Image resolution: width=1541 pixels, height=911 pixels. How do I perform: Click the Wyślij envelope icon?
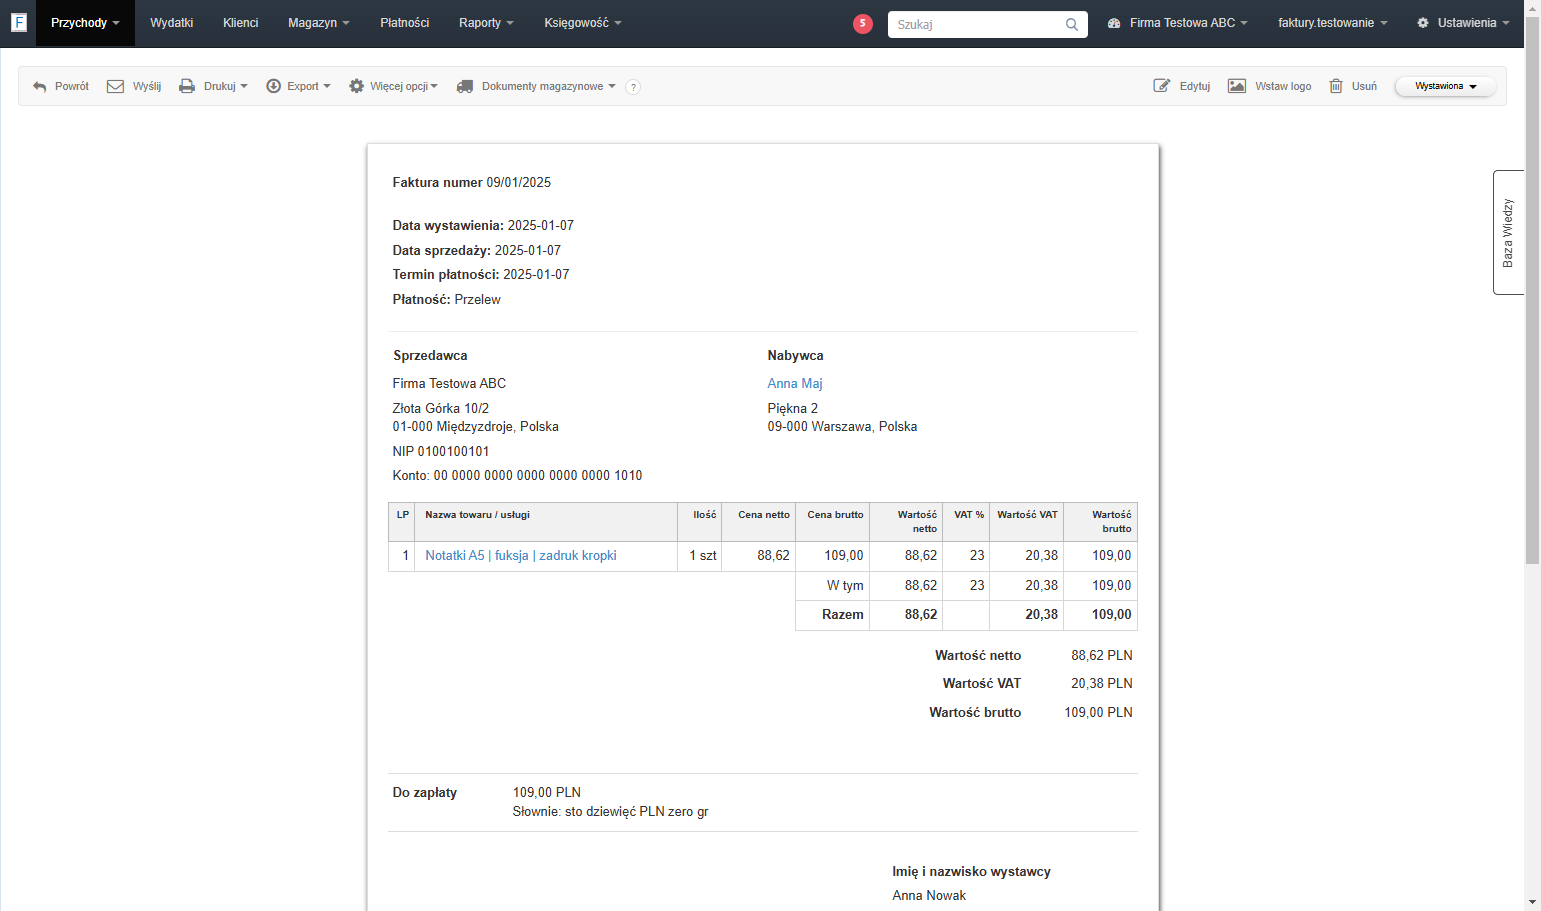(115, 86)
